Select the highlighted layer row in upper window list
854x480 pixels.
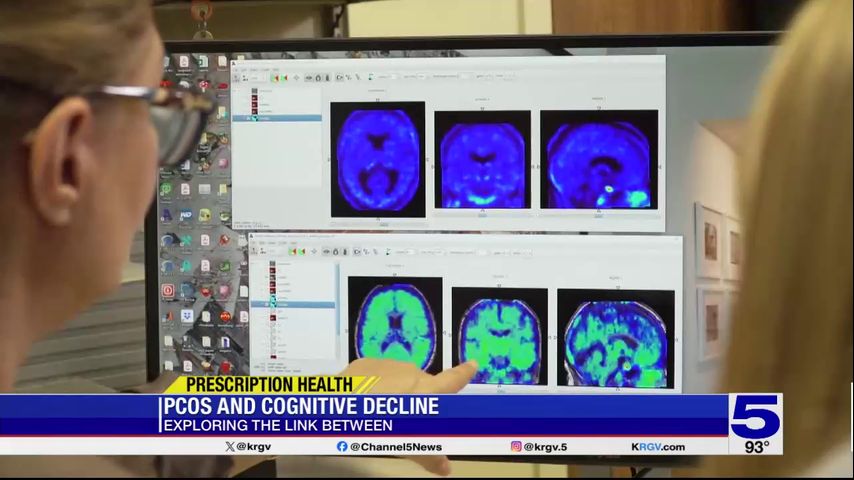click(x=277, y=118)
